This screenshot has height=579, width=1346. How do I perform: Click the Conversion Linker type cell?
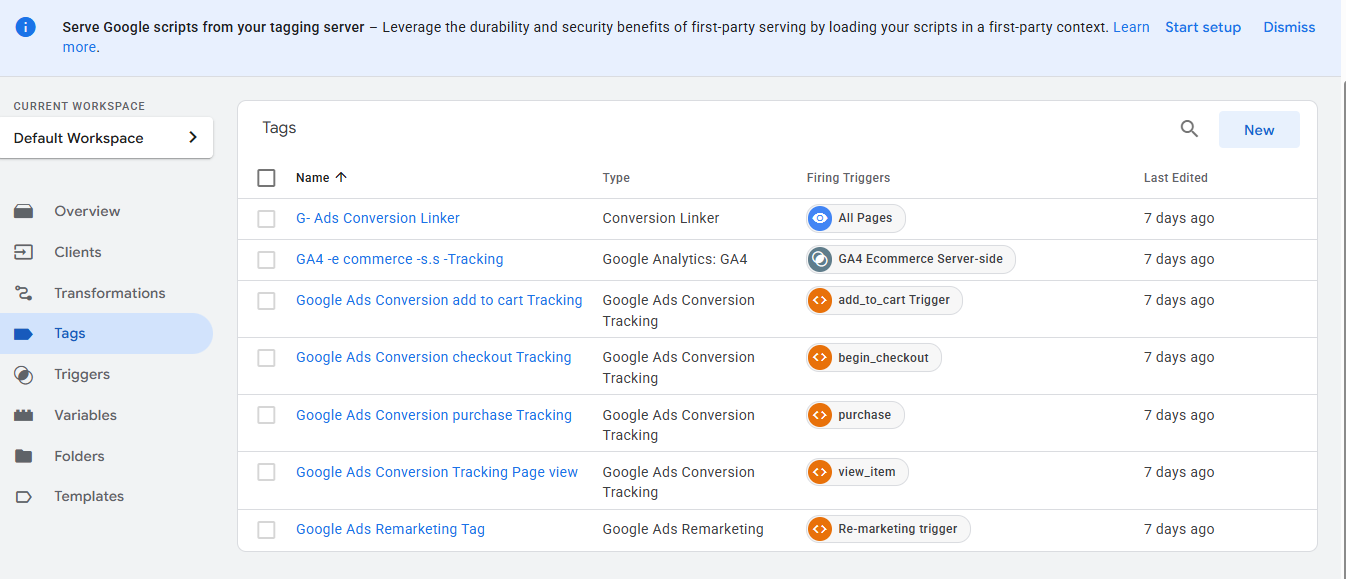tap(661, 218)
